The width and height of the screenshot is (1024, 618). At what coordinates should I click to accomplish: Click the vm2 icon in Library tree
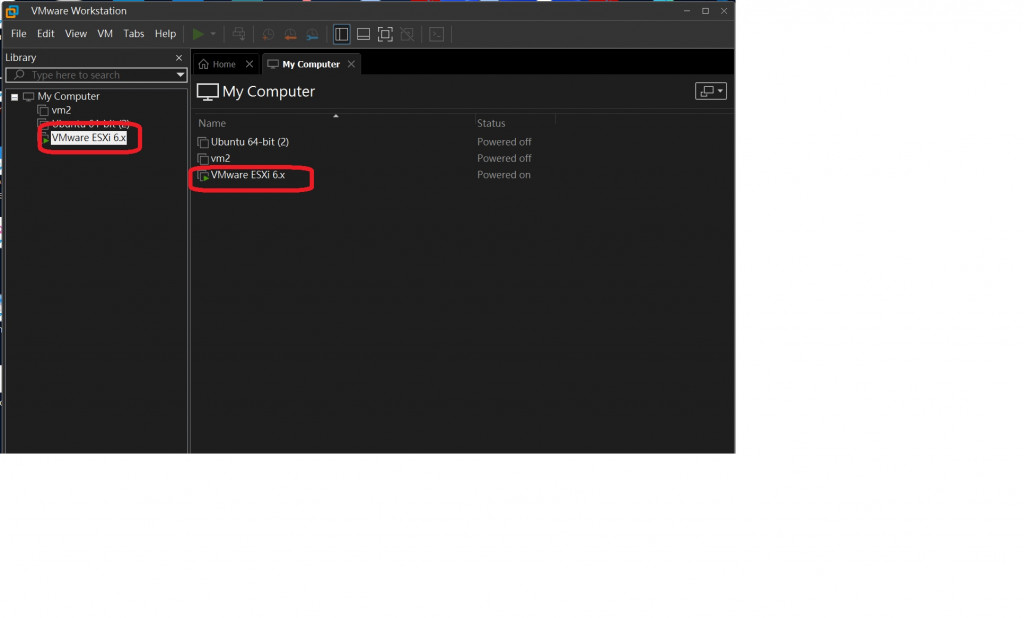tap(43, 110)
